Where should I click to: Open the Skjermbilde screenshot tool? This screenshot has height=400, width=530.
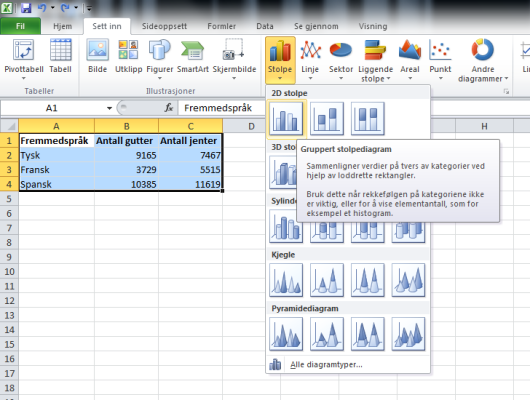[x=234, y=60]
